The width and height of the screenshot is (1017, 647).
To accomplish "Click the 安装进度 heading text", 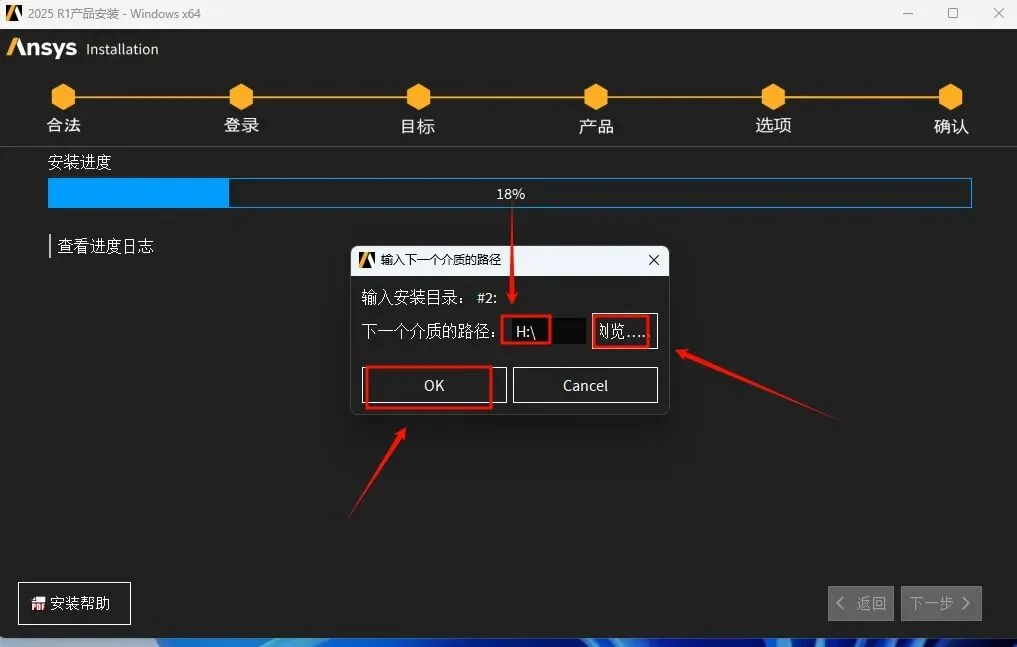I will [80, 162].
